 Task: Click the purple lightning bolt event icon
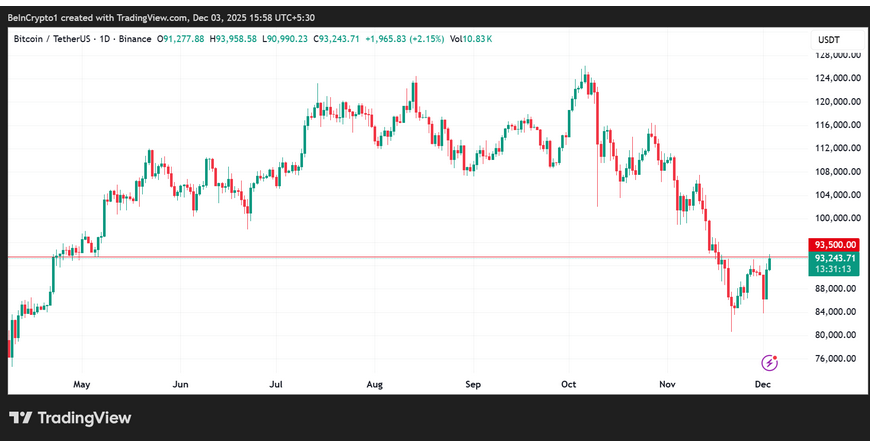(769, 362)
